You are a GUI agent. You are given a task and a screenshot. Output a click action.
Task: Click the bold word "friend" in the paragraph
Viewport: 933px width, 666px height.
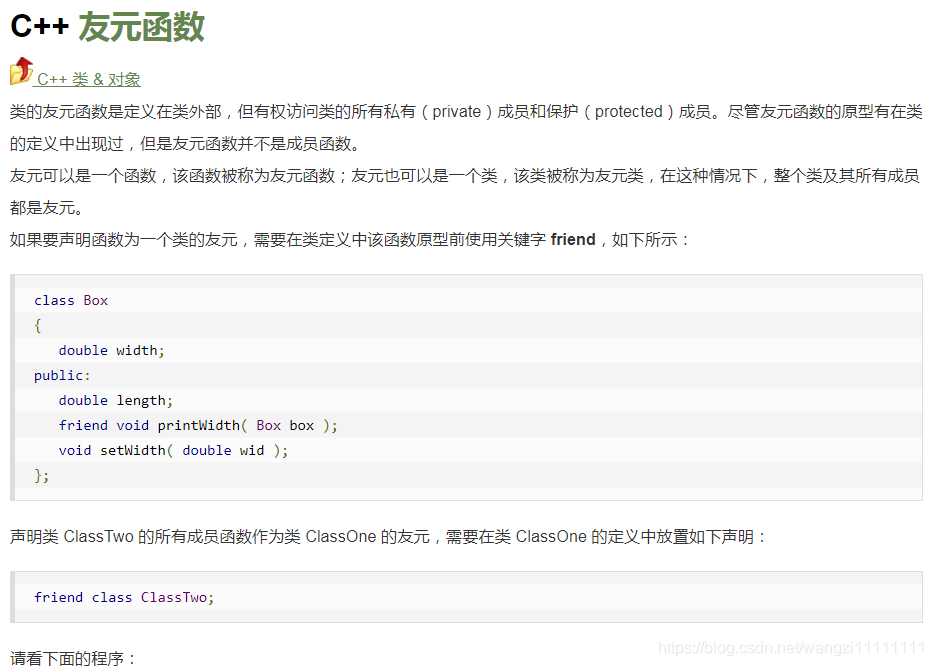point(573,239)
